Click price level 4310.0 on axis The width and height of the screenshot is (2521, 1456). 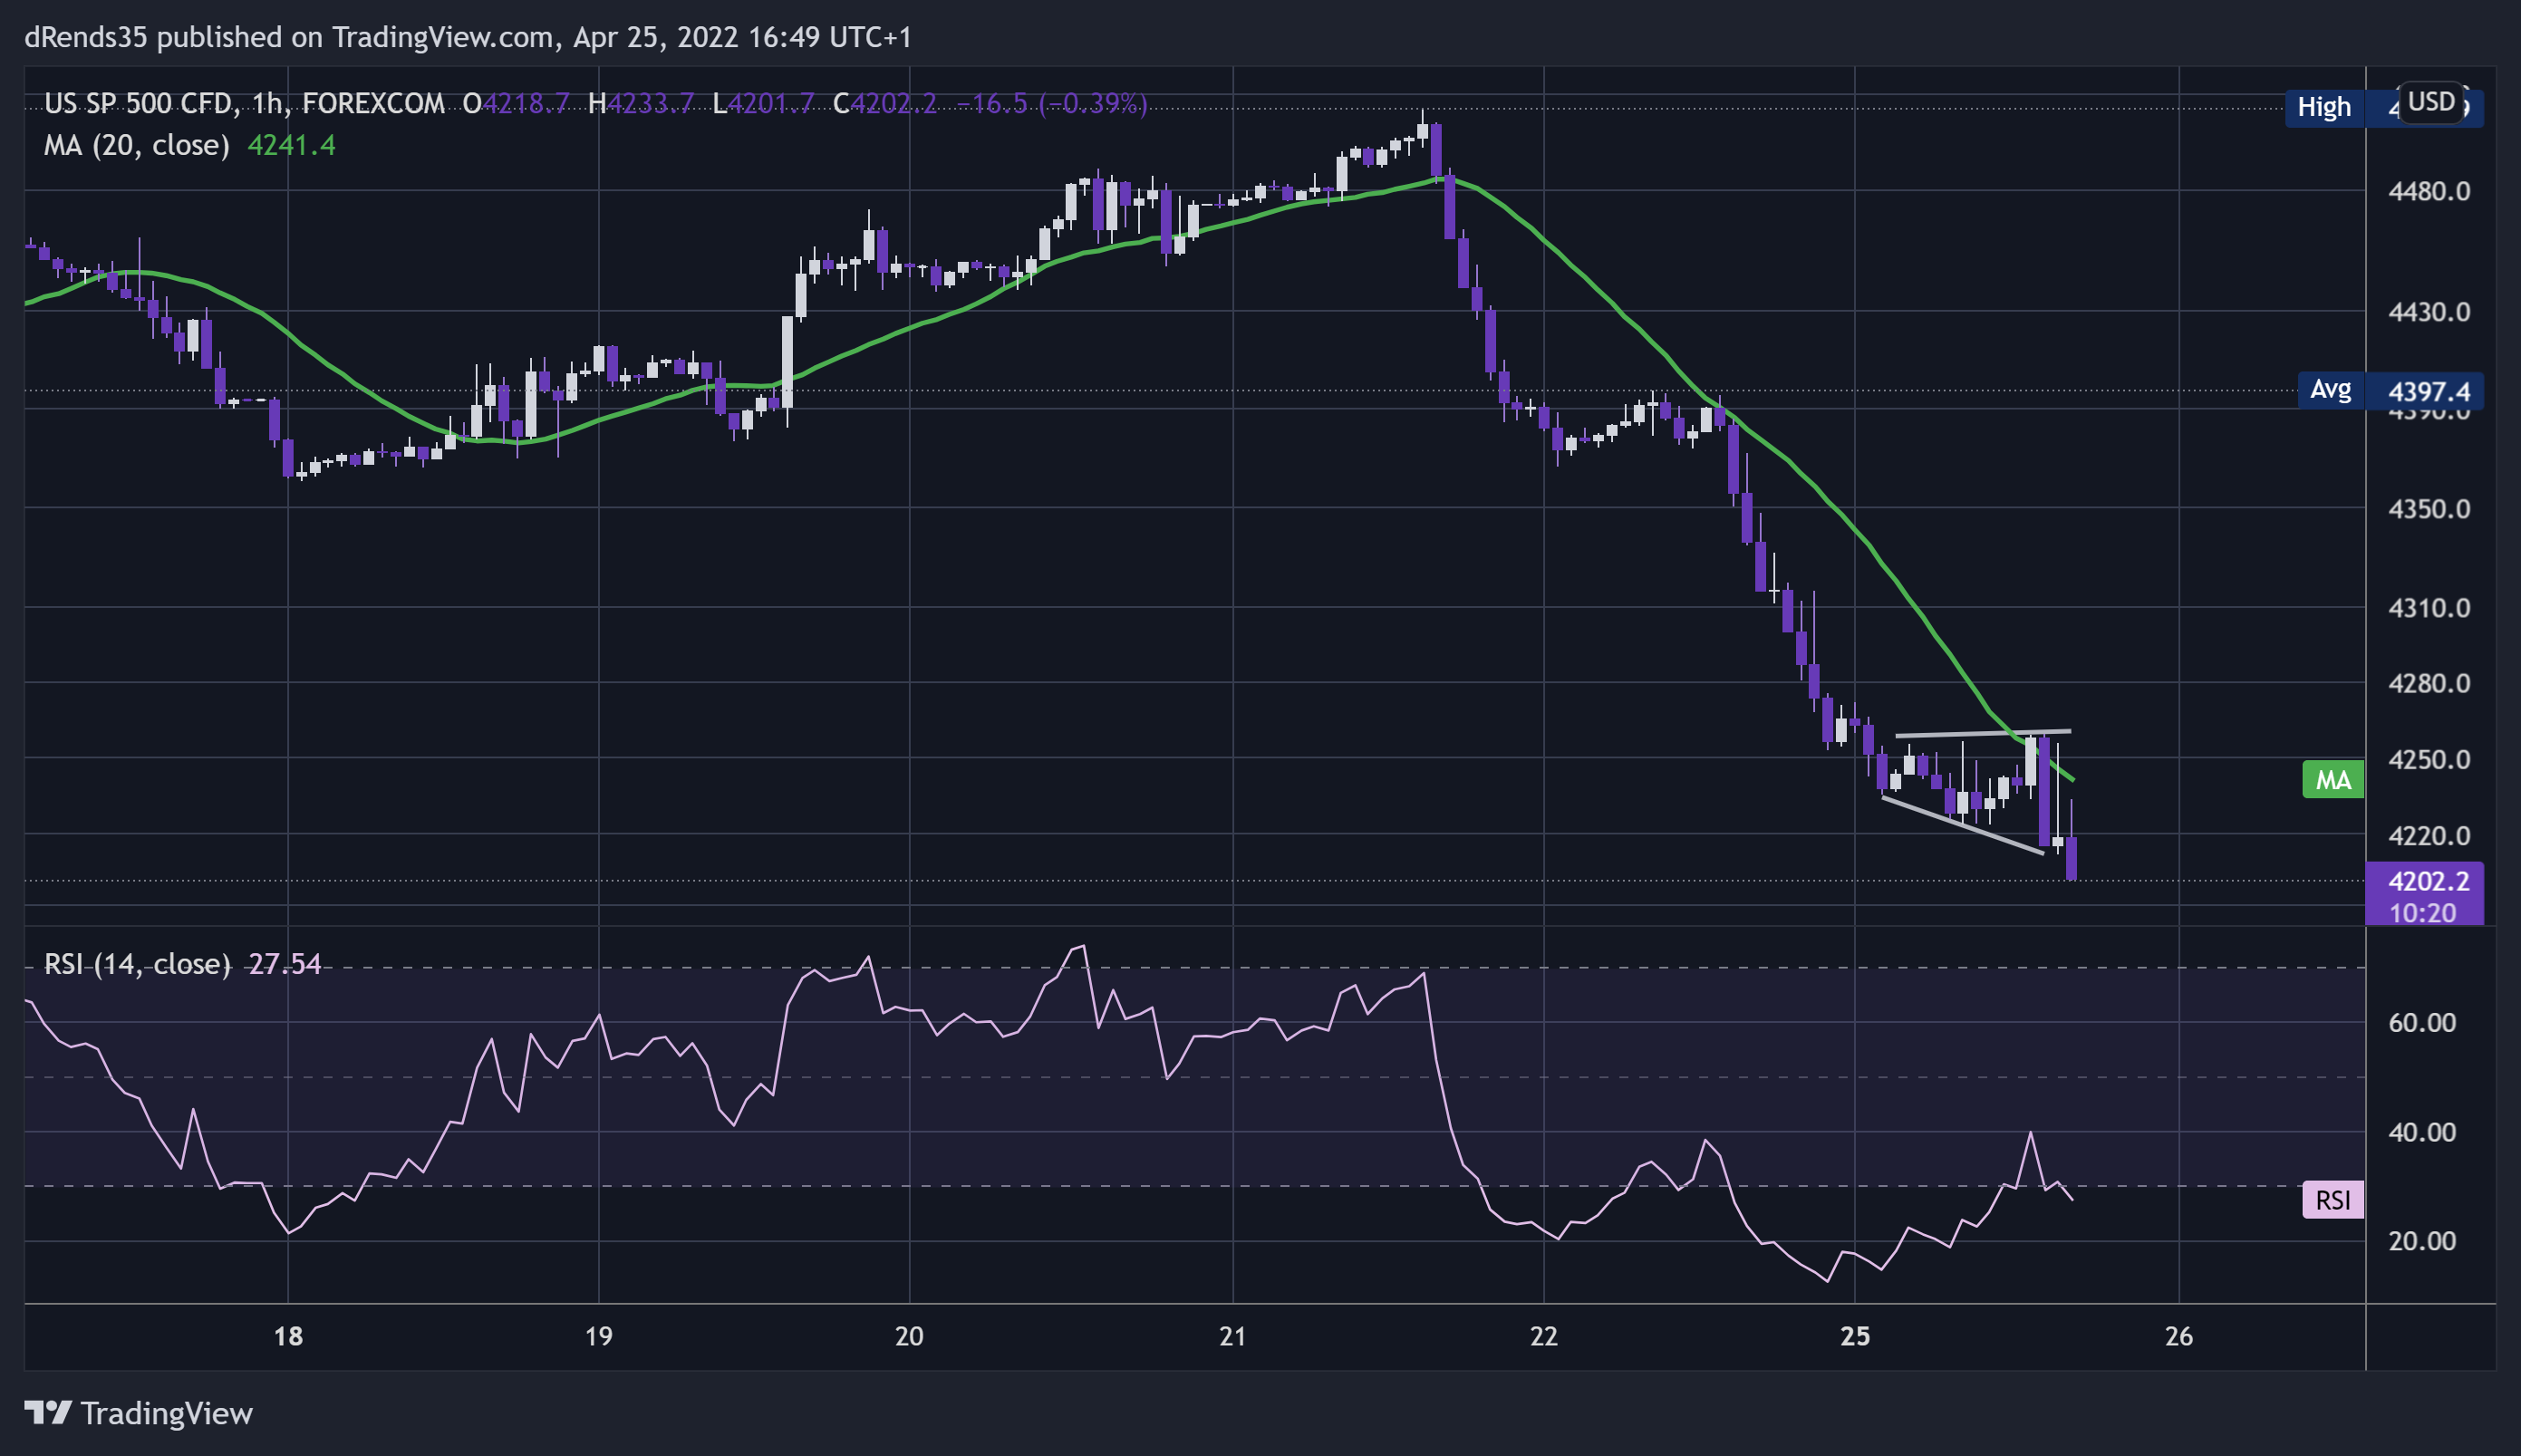2429,608
